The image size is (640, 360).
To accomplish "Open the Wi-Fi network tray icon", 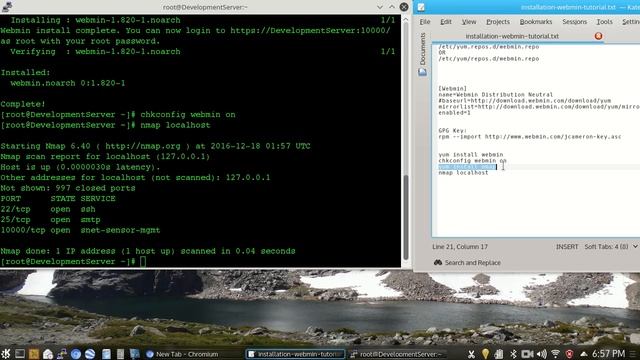I will 556,354.
